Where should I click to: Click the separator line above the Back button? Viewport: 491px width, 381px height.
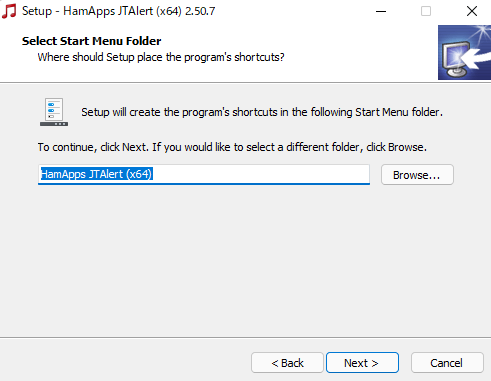245,337
